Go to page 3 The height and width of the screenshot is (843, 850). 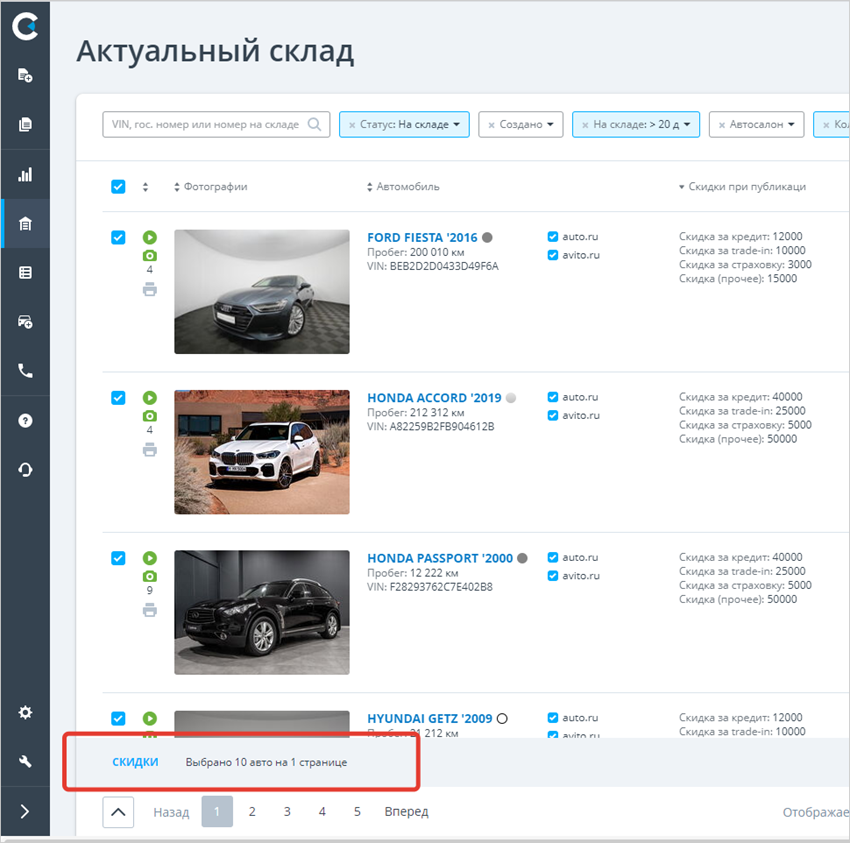pos(287,812)
